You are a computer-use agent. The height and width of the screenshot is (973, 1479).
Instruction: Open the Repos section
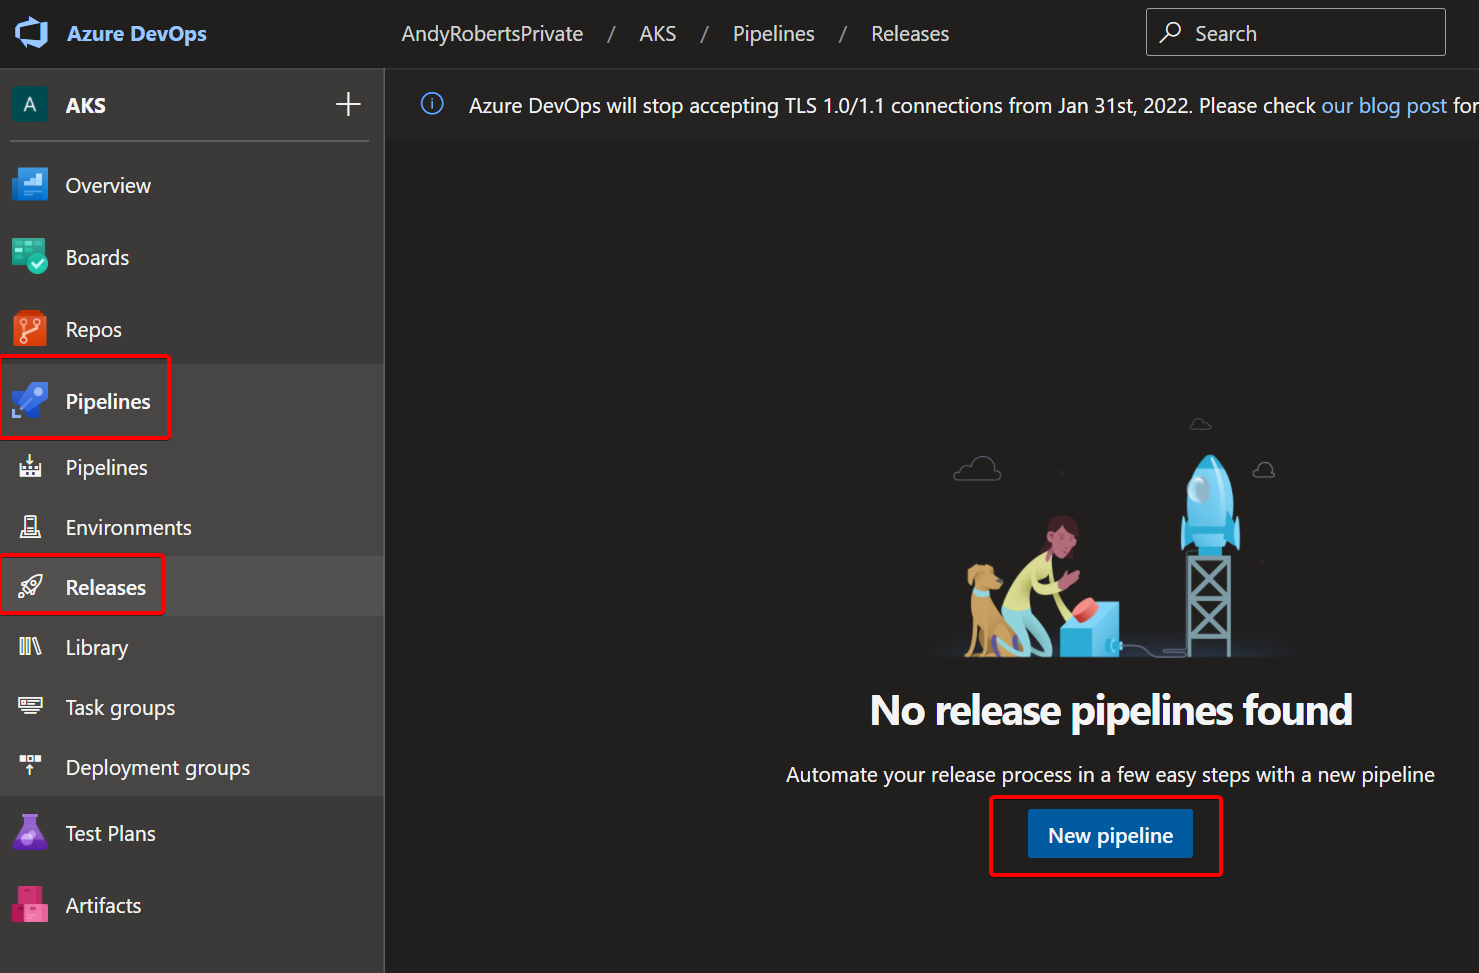[x=94, y=330]
